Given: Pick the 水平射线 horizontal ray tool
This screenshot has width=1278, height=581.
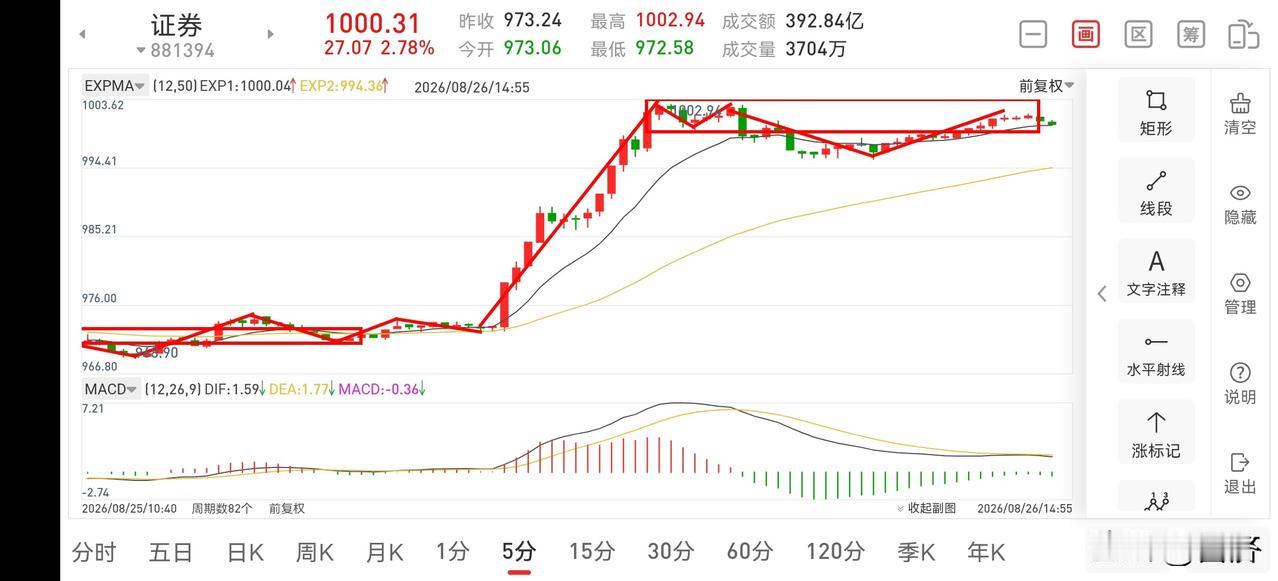Looking at the screenshot, I should coord(1156,353).
